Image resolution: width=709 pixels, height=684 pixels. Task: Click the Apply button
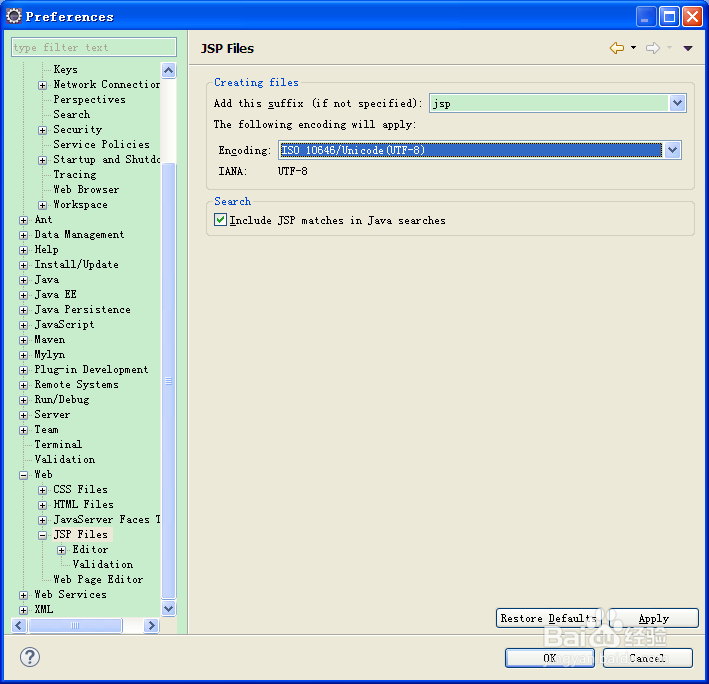(653, 618)
